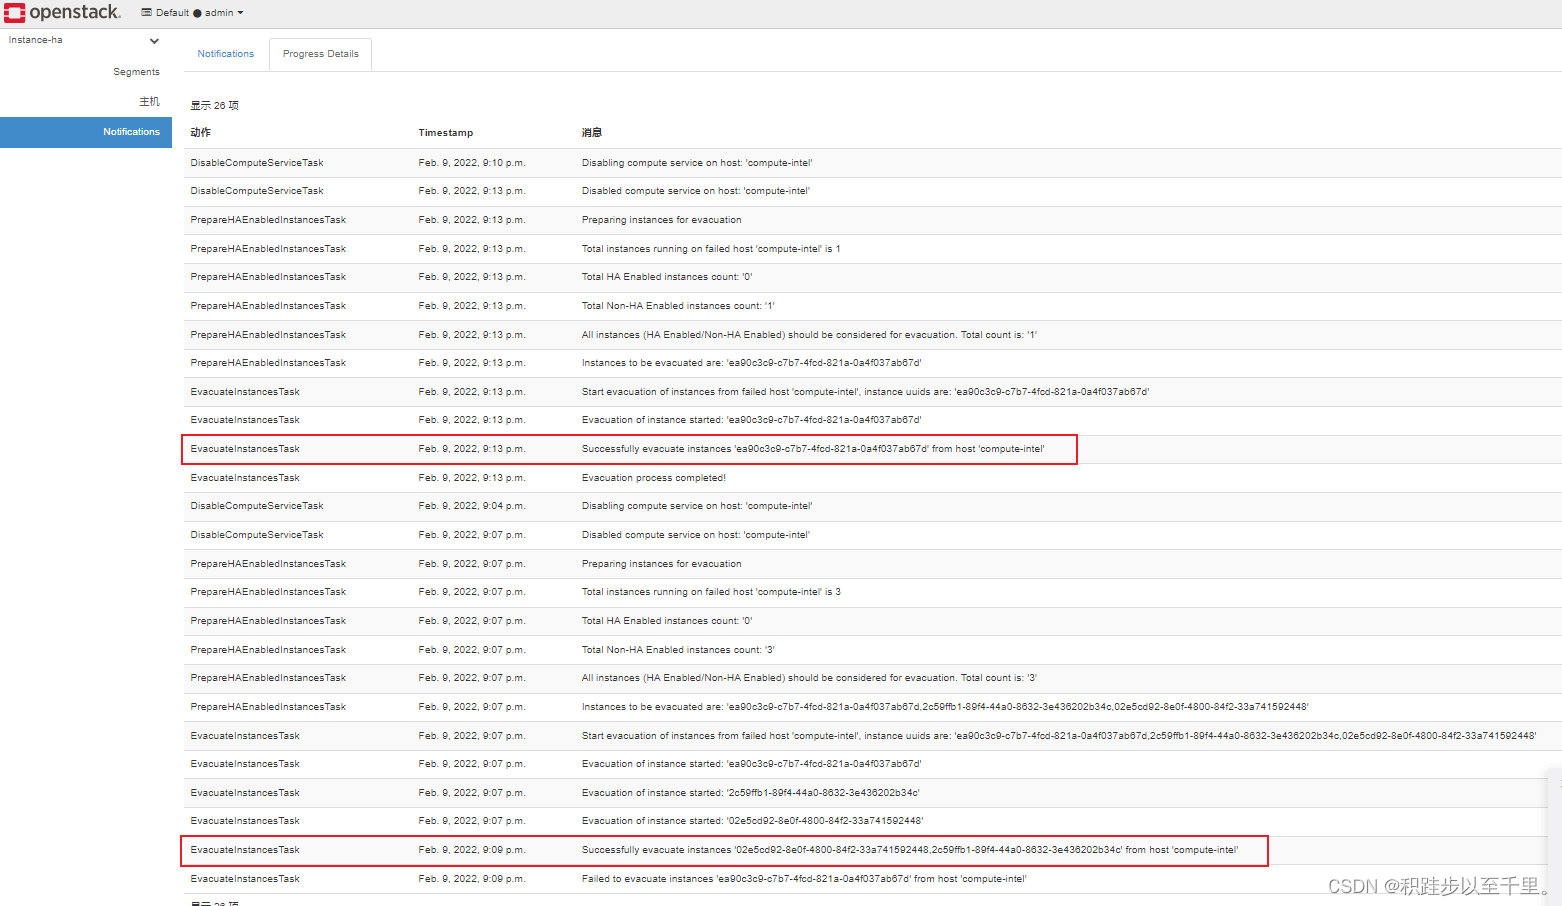Click the first DisableComputeServiceTask action cell
The height and width of the screenshot is (906, 1562).
coord(257,163)
